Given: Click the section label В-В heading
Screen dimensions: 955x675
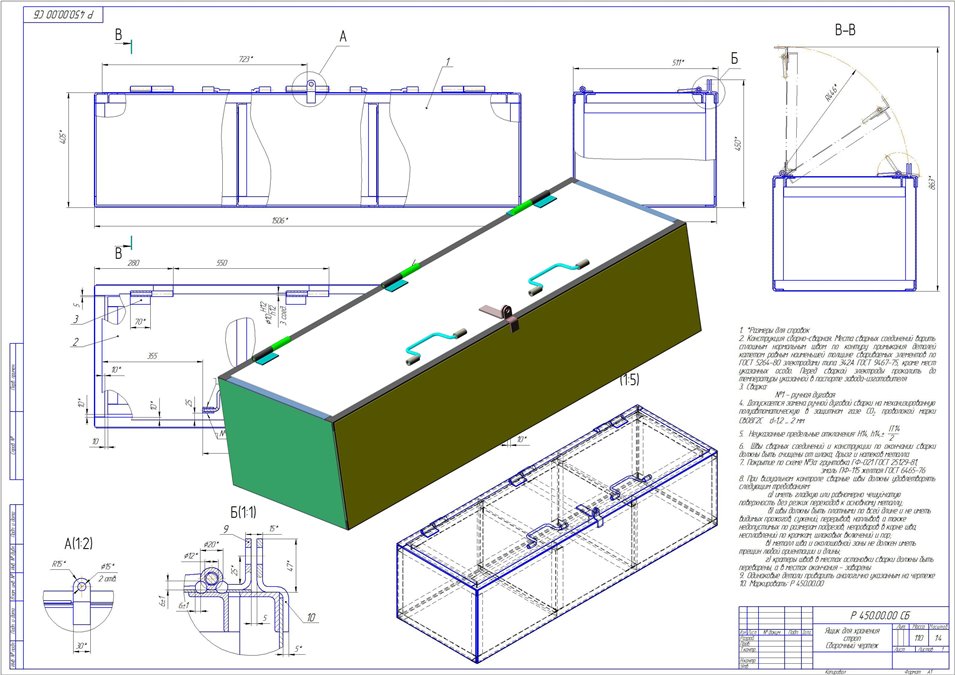Looking at the screenshot, I should pos(845,30).
